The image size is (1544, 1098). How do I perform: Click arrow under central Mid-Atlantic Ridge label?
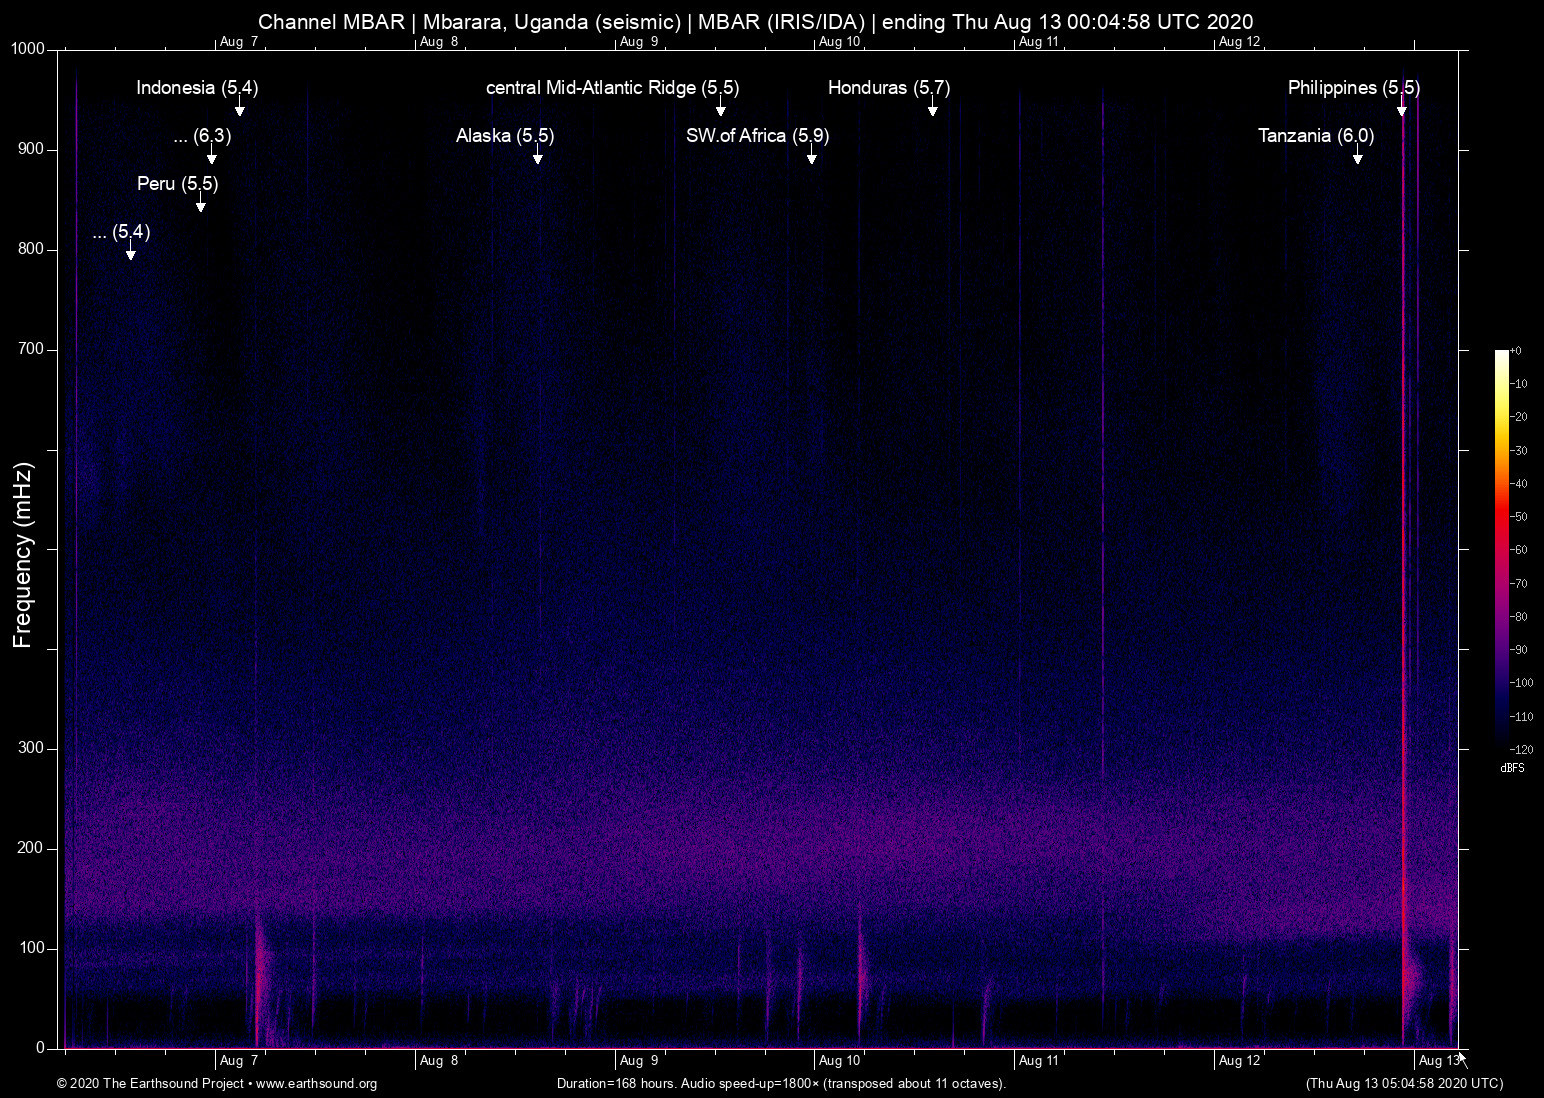click(x=721, y=109)
